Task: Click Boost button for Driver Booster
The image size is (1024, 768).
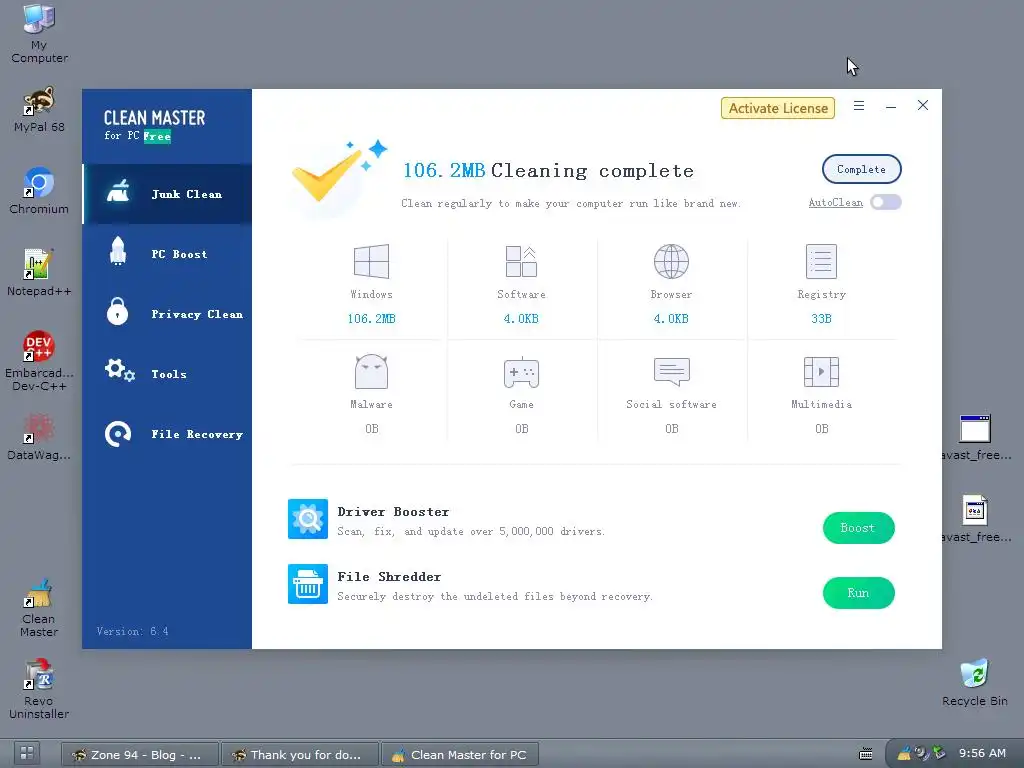Action: pyautogui.click(x=858, y=528)
